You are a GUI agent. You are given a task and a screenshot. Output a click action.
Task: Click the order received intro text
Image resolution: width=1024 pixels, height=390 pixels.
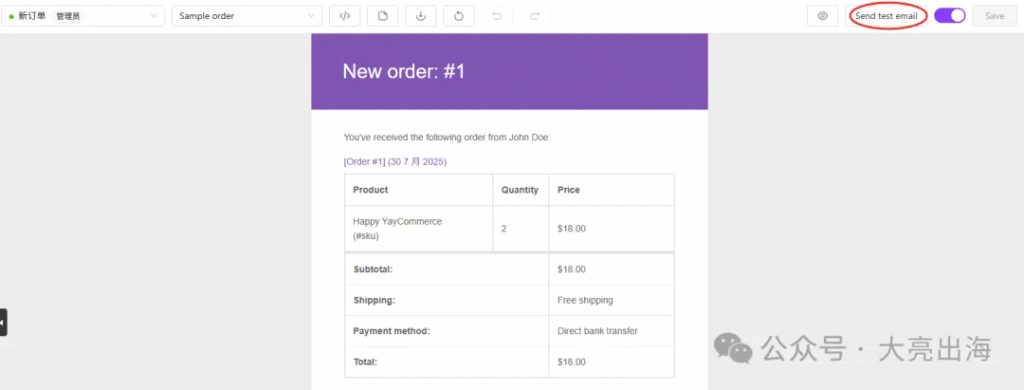447,137
